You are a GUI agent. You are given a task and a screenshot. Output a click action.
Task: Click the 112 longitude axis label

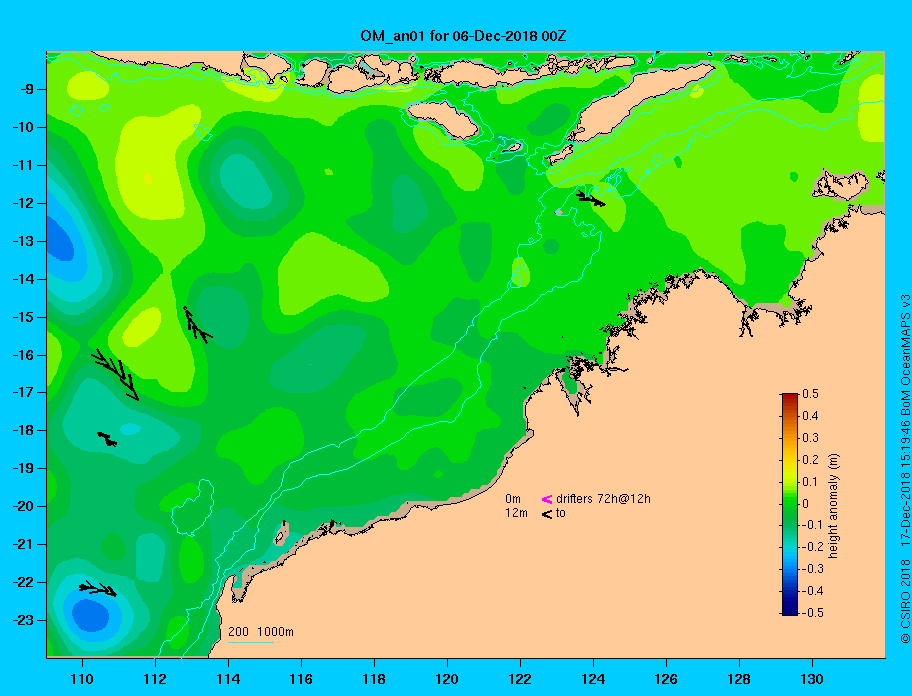pyautogui.click(x=155, y=679)
